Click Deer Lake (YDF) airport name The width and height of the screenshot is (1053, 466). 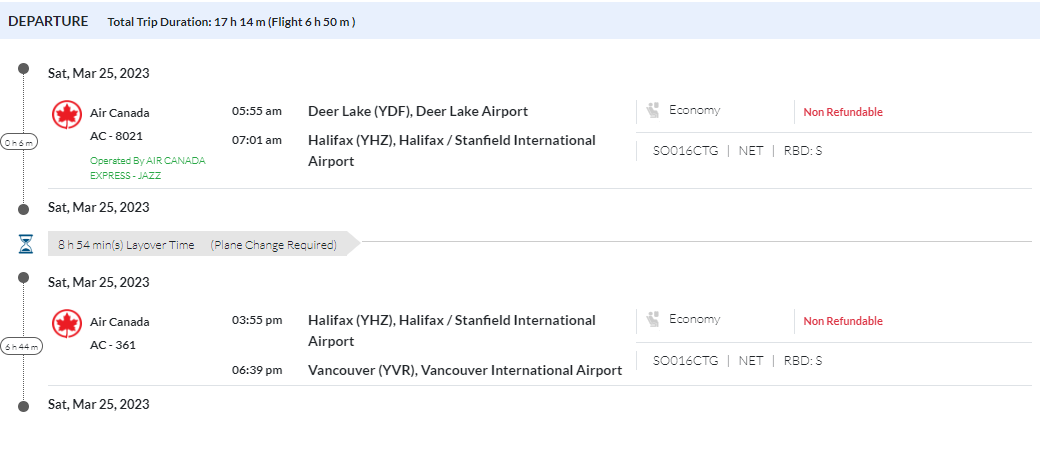(417, 111)
